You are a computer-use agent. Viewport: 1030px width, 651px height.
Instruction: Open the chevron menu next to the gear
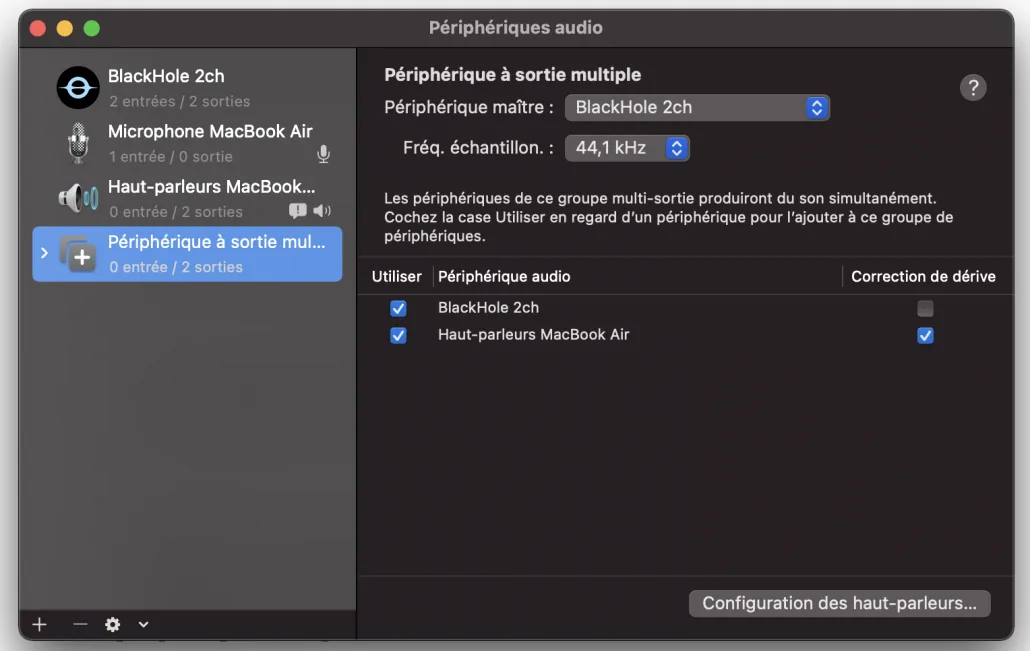143,624
